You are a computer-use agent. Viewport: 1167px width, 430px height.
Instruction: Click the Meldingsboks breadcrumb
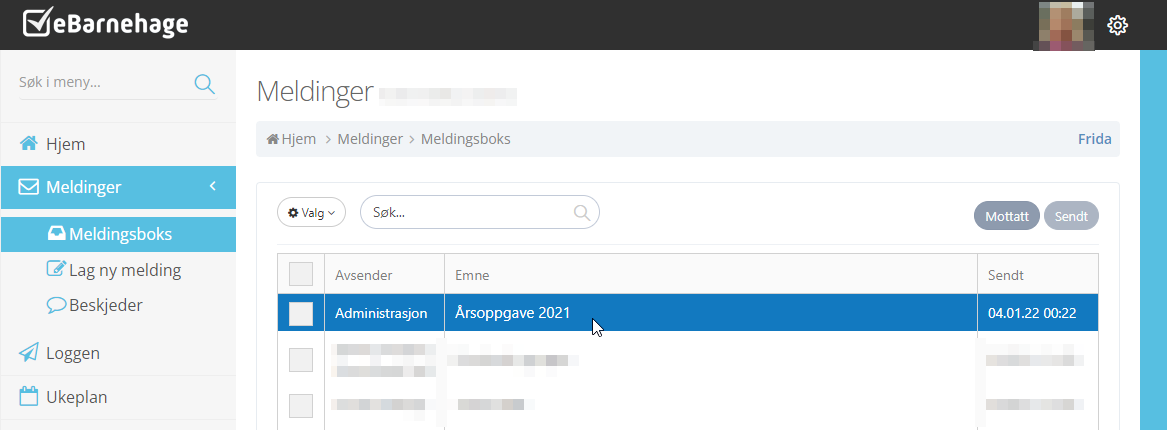[x=466, y=139]
